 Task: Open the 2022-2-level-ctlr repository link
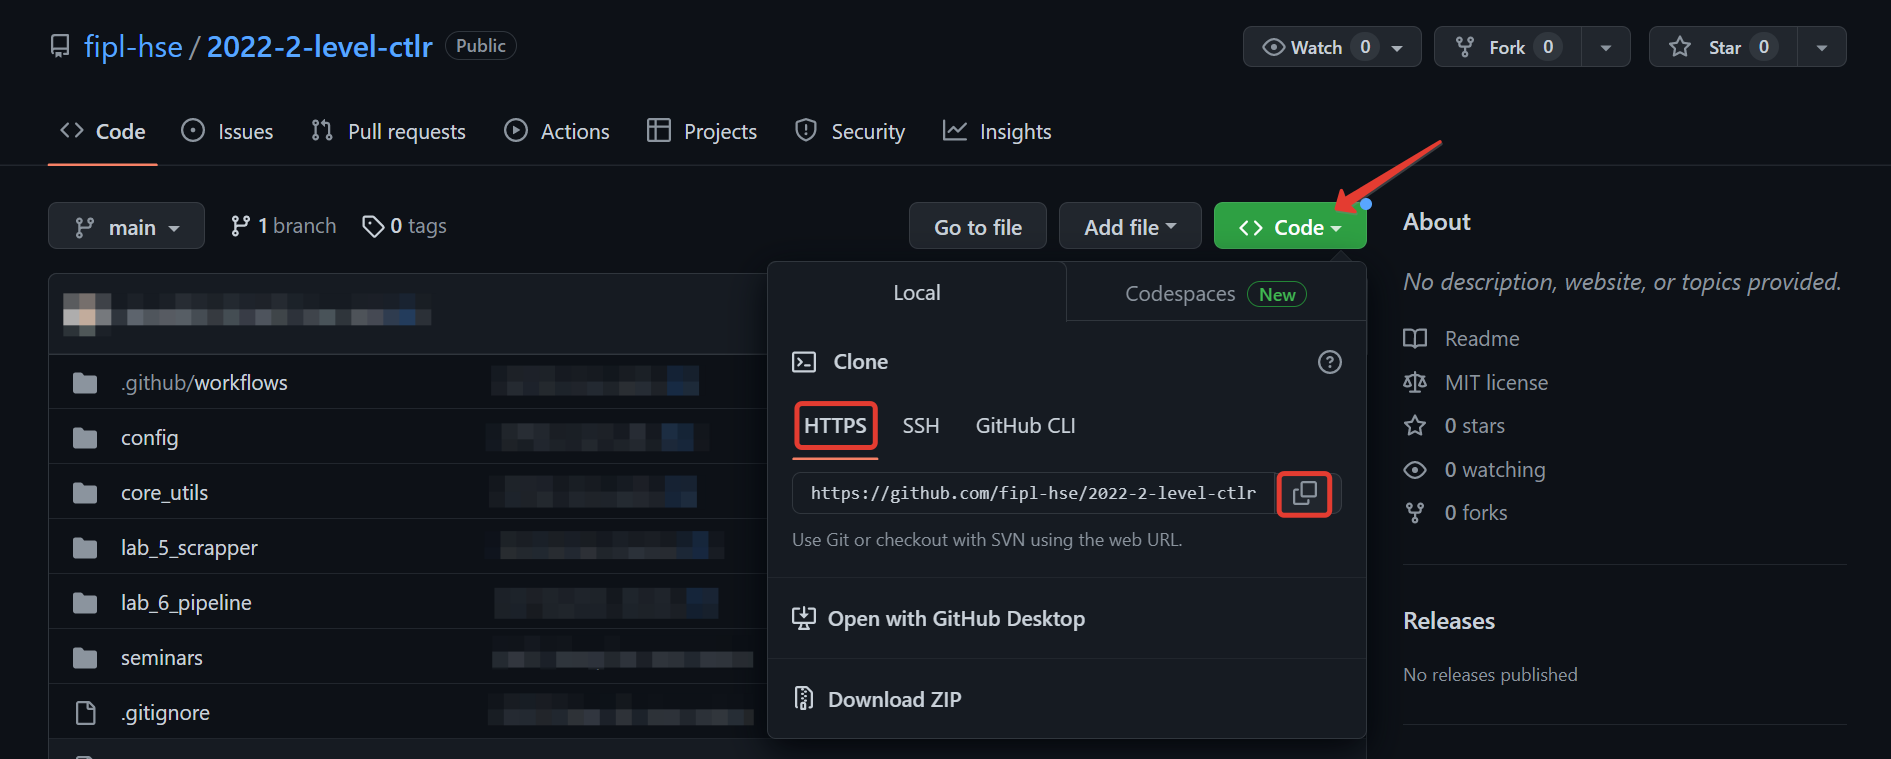319,46
